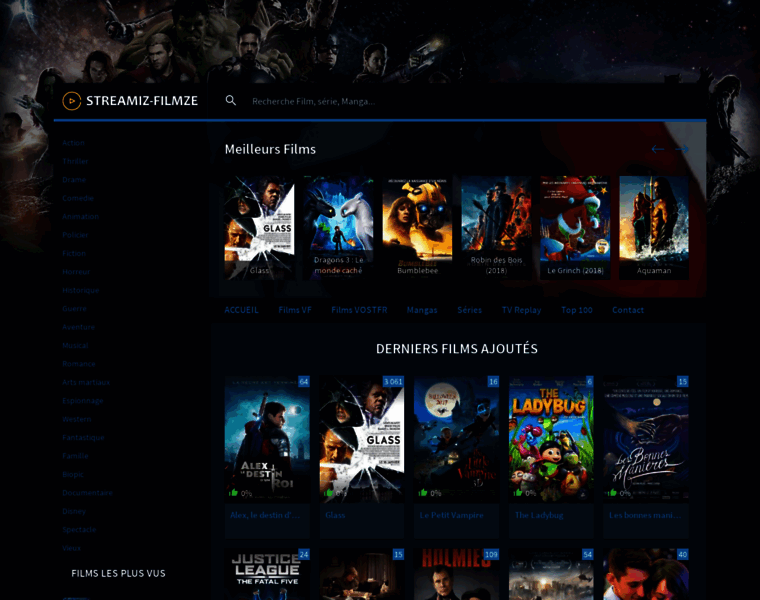760x600 pixels.
Task: Select the Spectacle genre in sidebar
Action: (x=79, y=530)
